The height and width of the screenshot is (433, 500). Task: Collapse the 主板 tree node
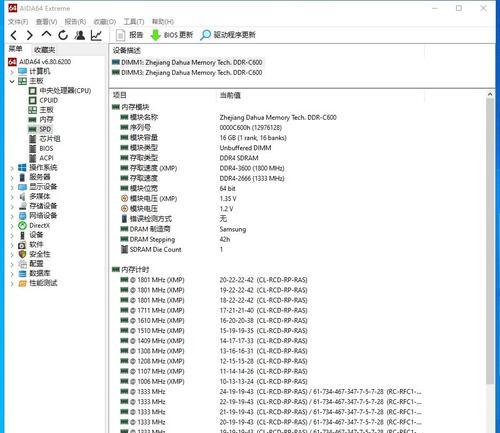[x=12, y=81]
